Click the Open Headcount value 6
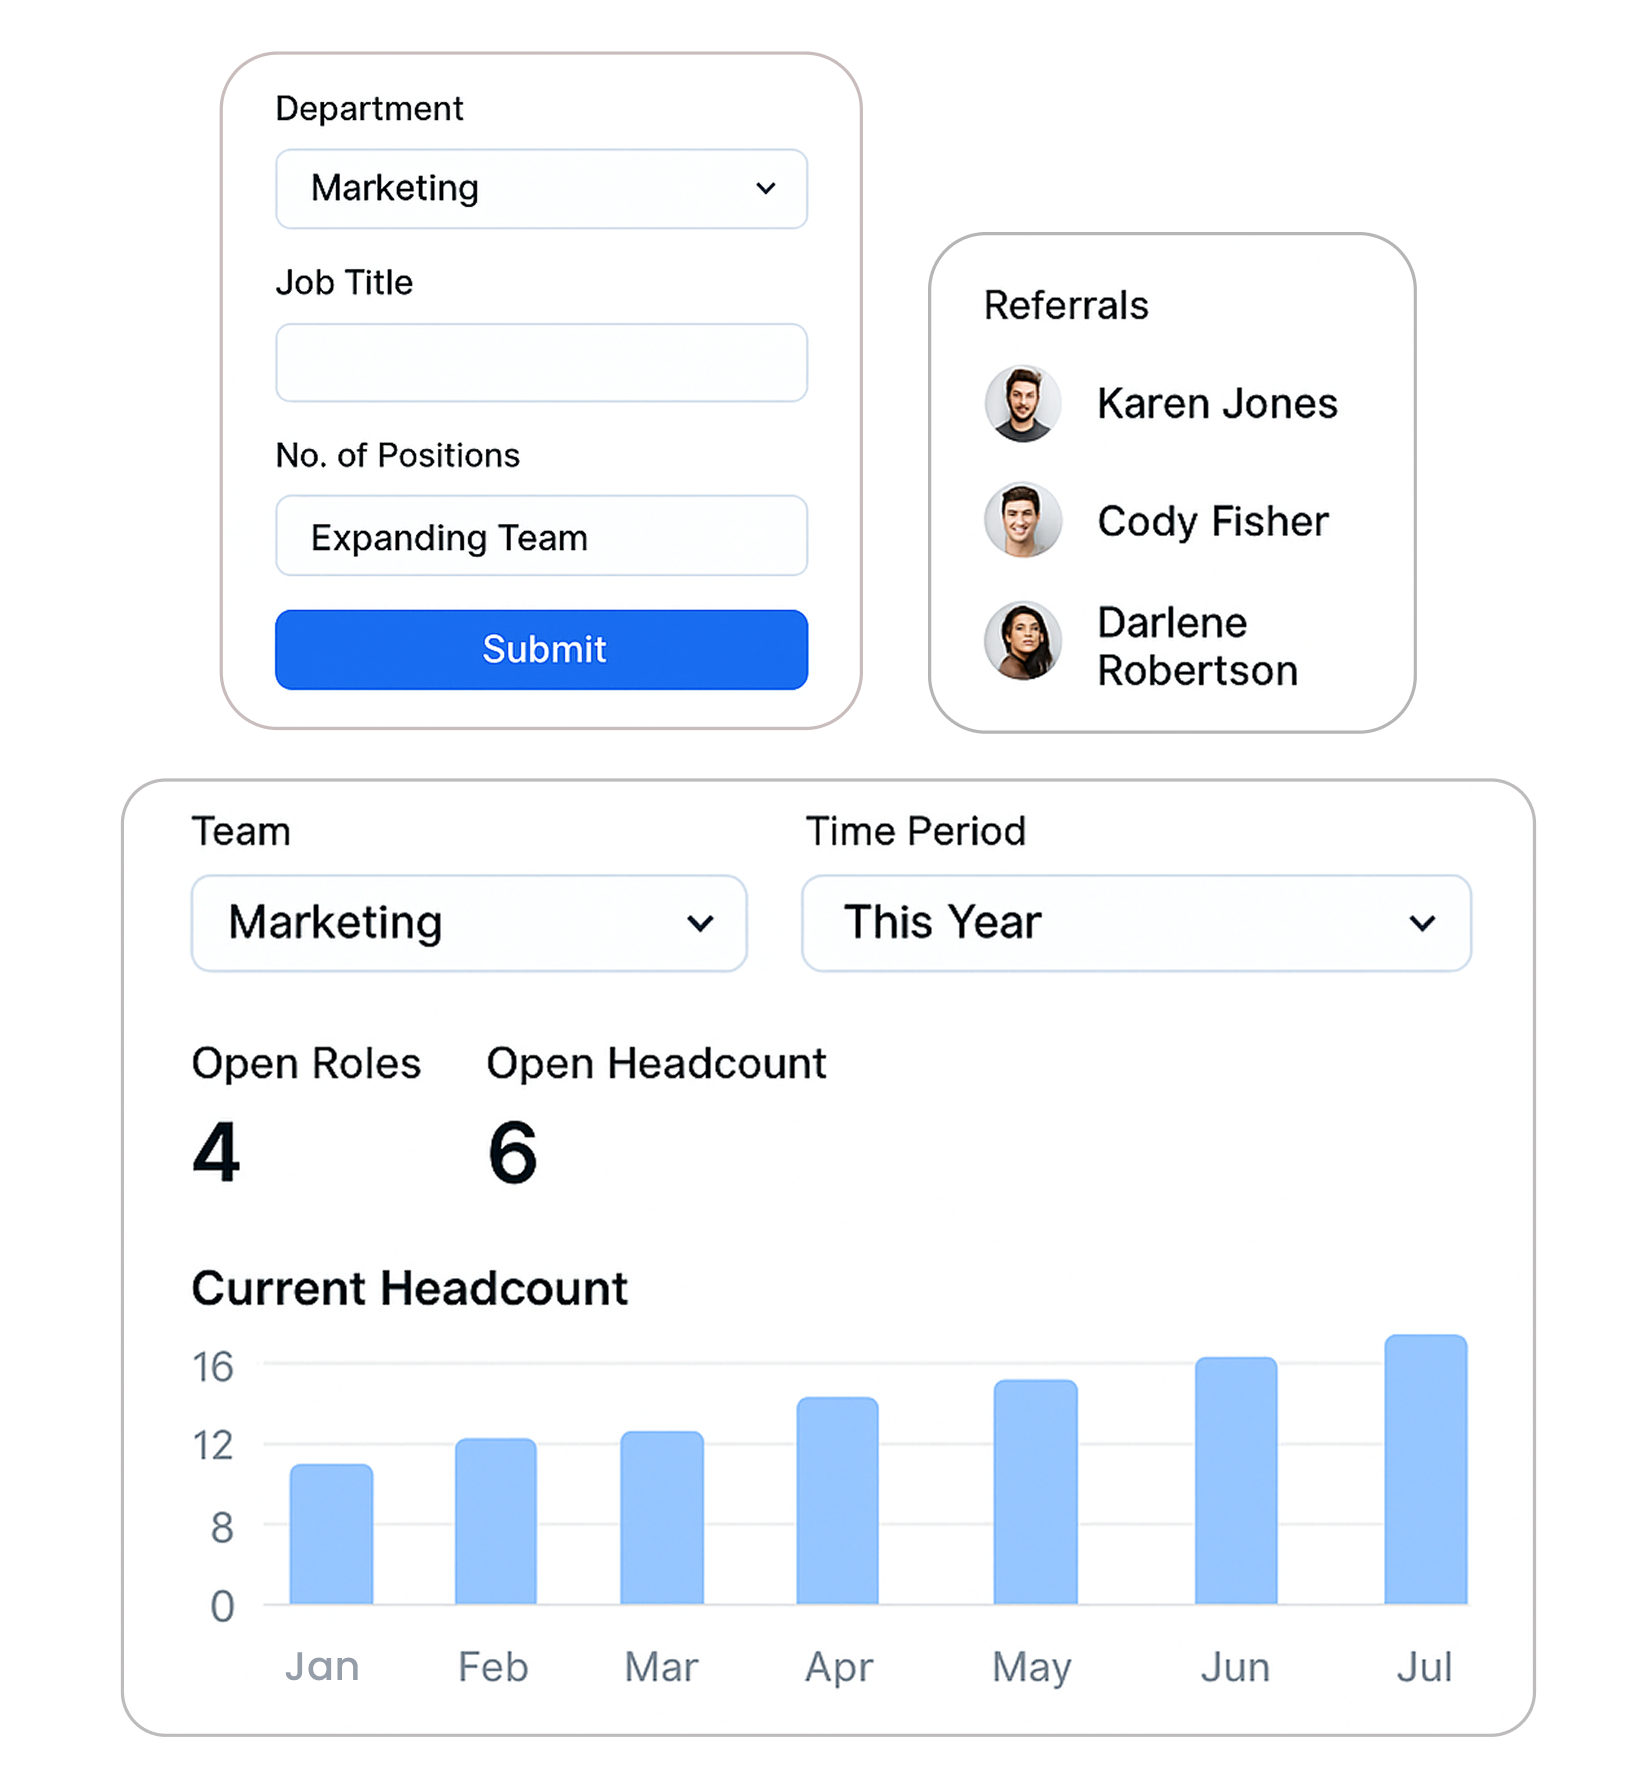The width and height of the screenshot is (1648, 1784). [x=513, y=1152]
